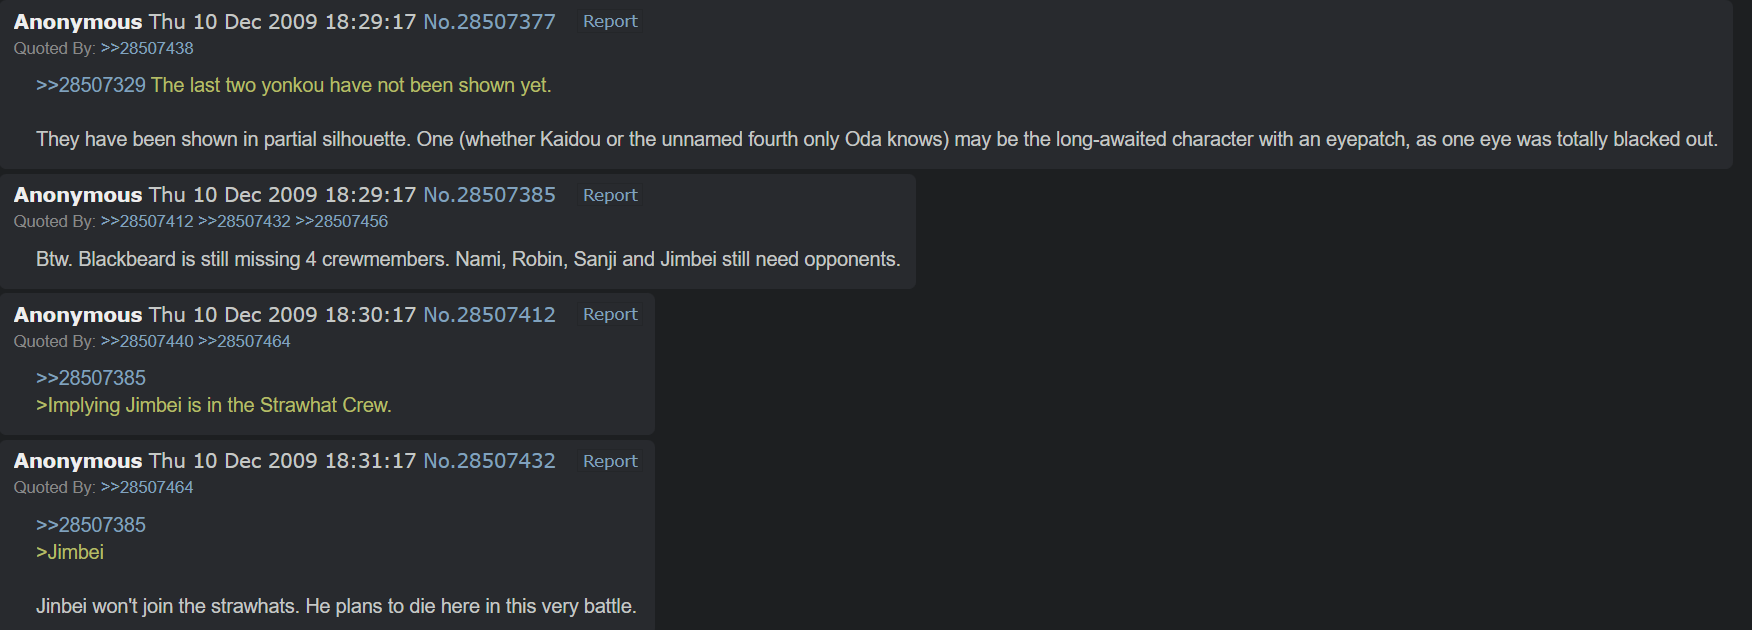Follow >>28507432 backlink under post No.28507385
This screenshot has height=630, width=1752.
click(244, 221)
